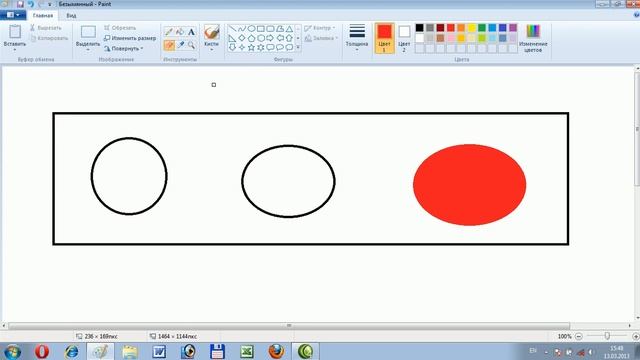Click the Кисти brushes icon
The image size is (640, 360).
211,32
